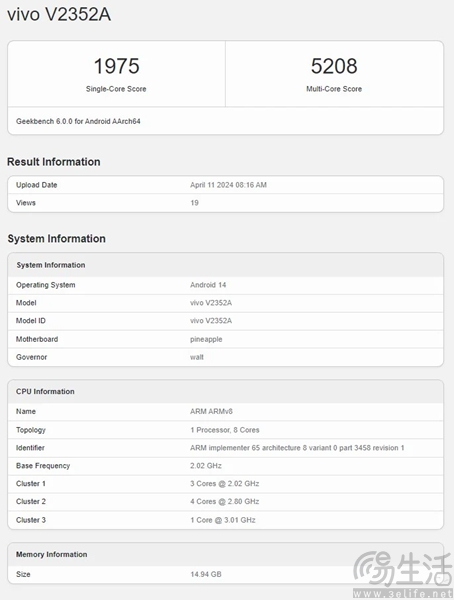Viewport: 454px width, 600px height.
Task: Select the single-core score 1975
Action: pyautogui.click(x=116, y=66)
